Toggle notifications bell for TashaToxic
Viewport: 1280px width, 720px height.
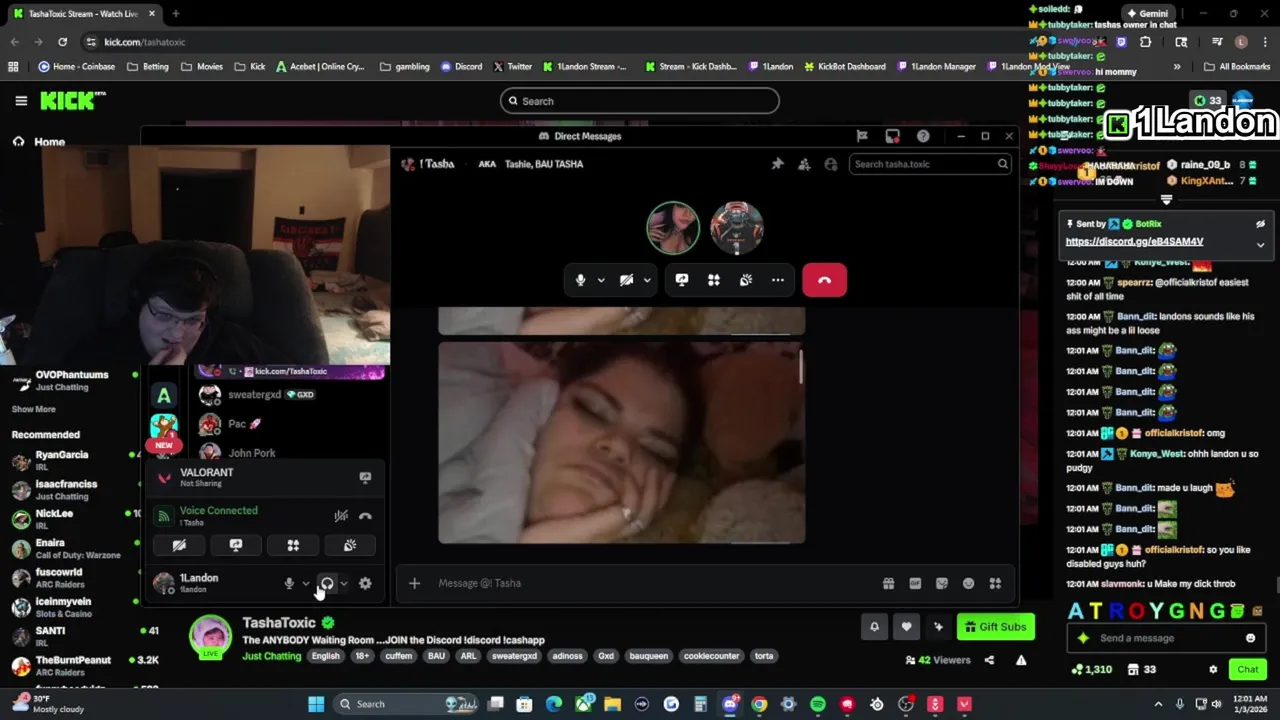click(874, 627)
